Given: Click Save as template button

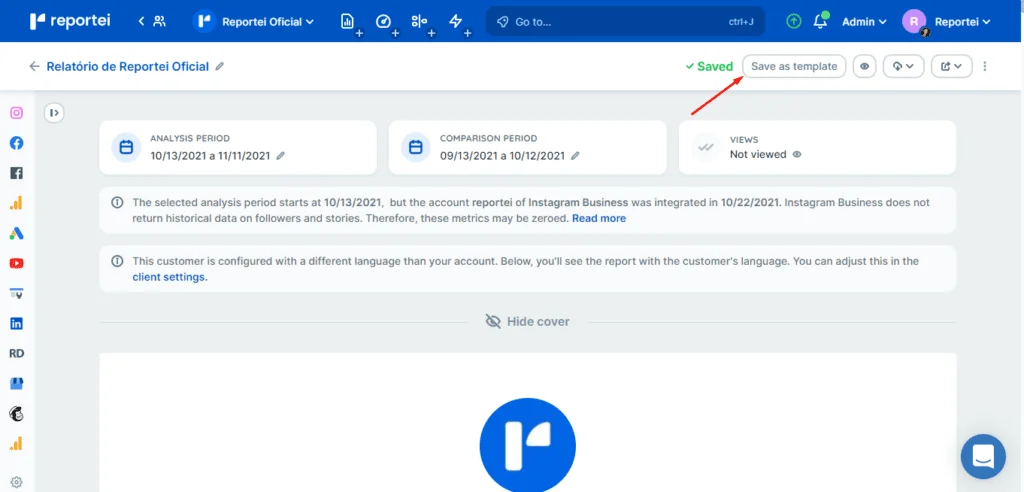Looking at the screenshot, I should click(794, 66).
